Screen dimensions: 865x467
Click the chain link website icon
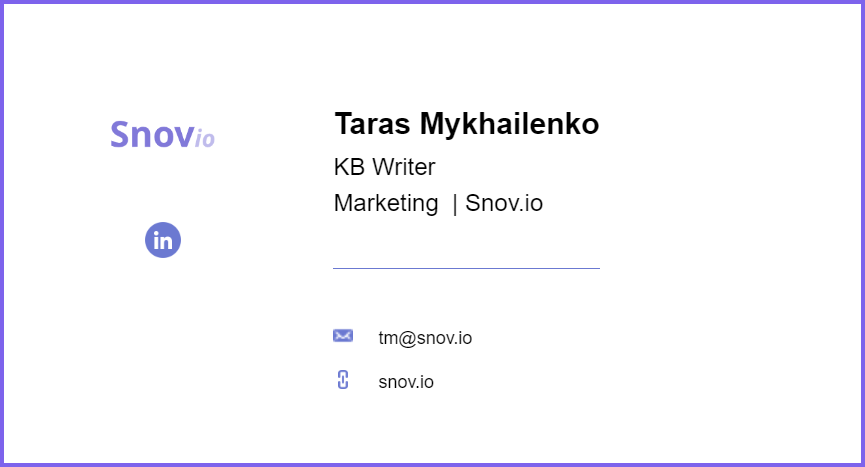click(x=343, y=380)
